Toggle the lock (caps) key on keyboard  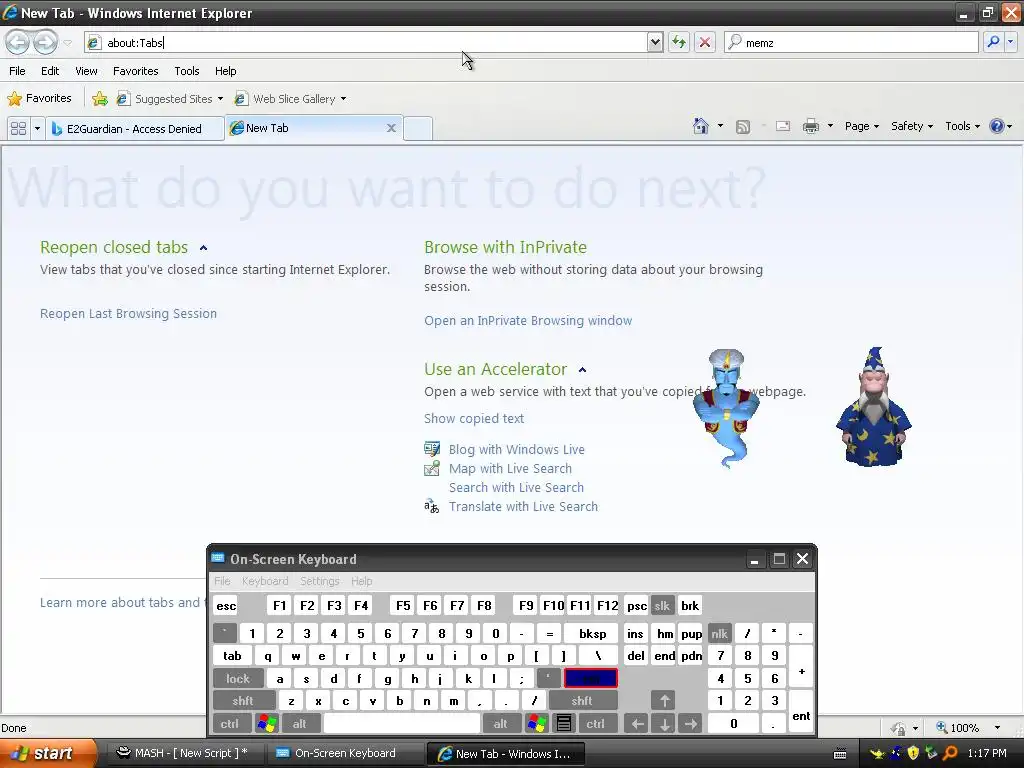[x=238, y=679]
